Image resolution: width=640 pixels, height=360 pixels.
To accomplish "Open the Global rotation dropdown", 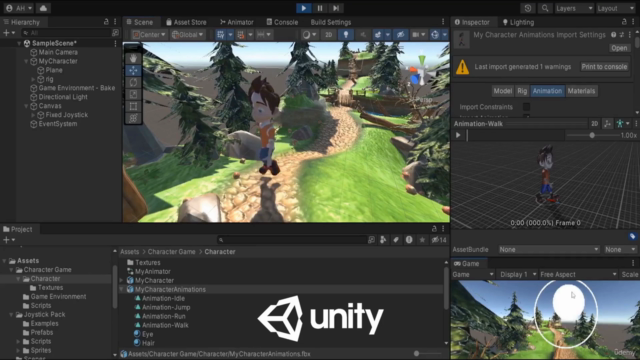I will pos(188,35).
